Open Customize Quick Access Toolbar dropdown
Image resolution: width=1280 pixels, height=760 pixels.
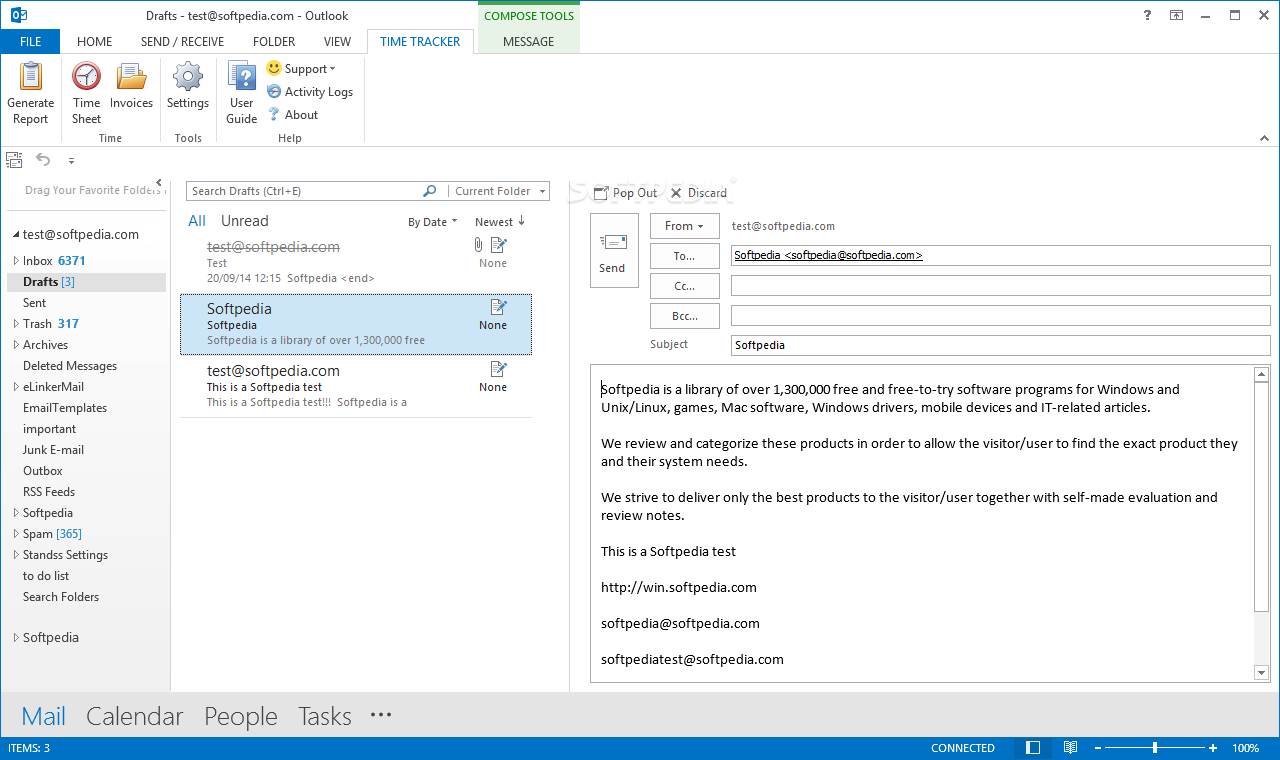click(x=71, y=160)
